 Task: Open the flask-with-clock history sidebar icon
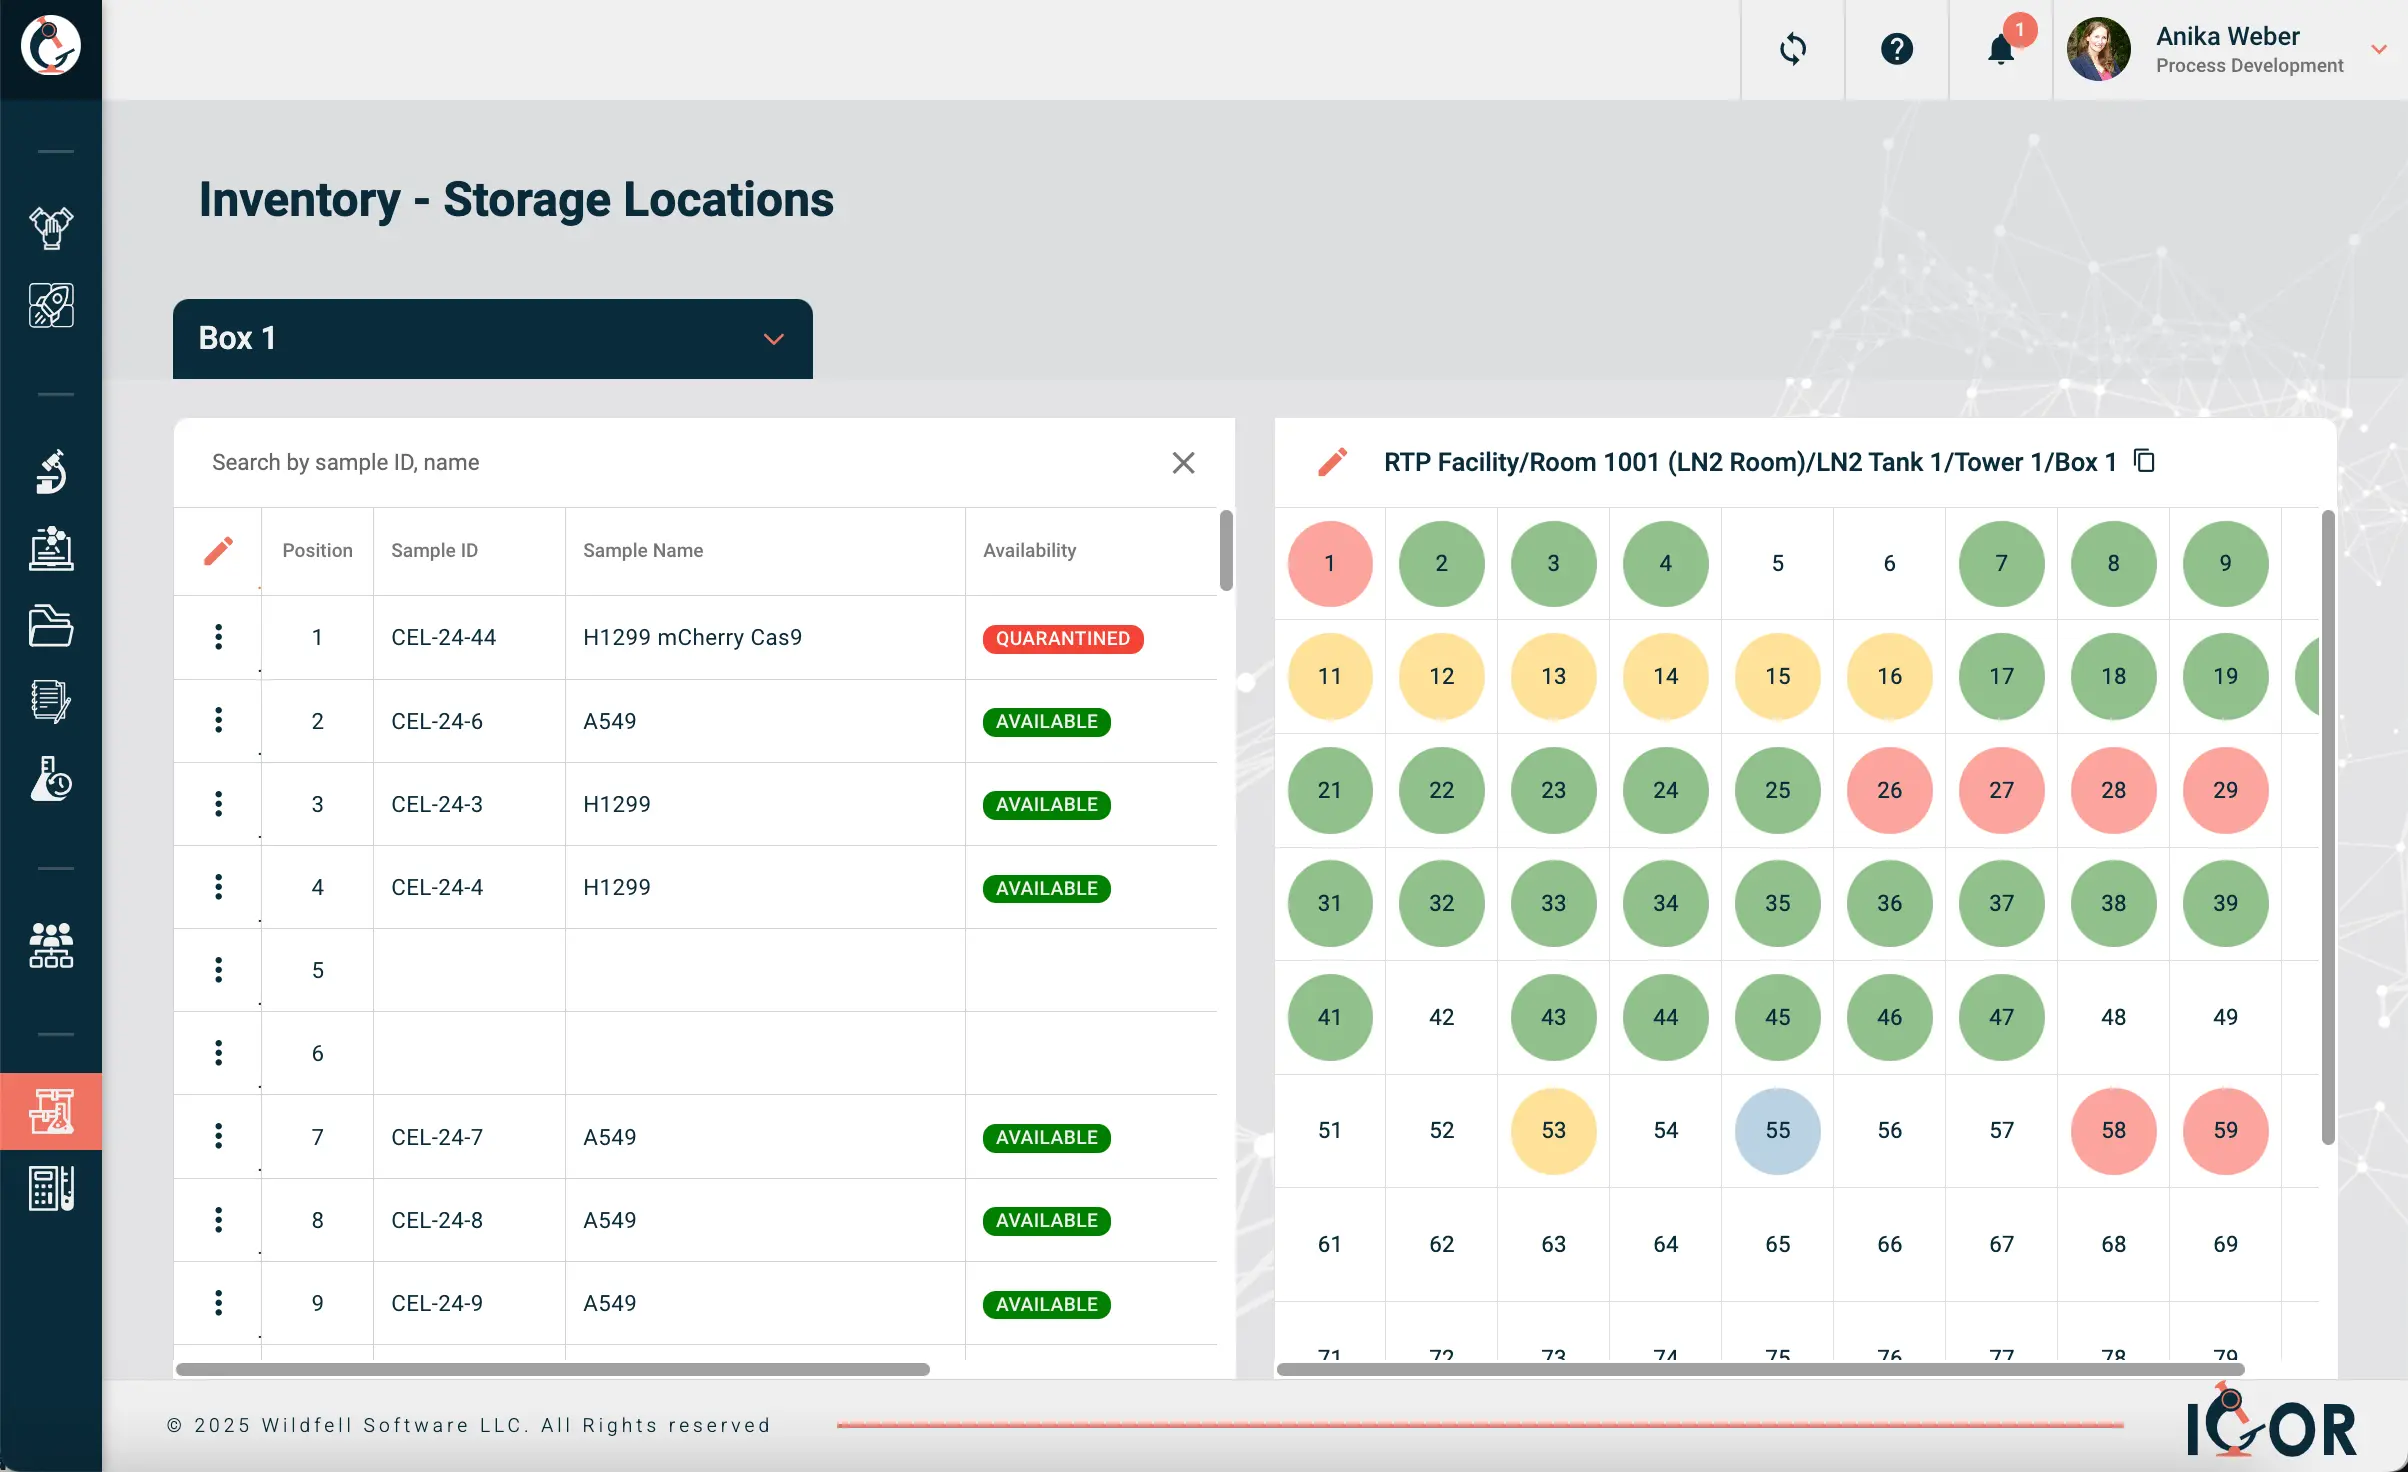51,780
